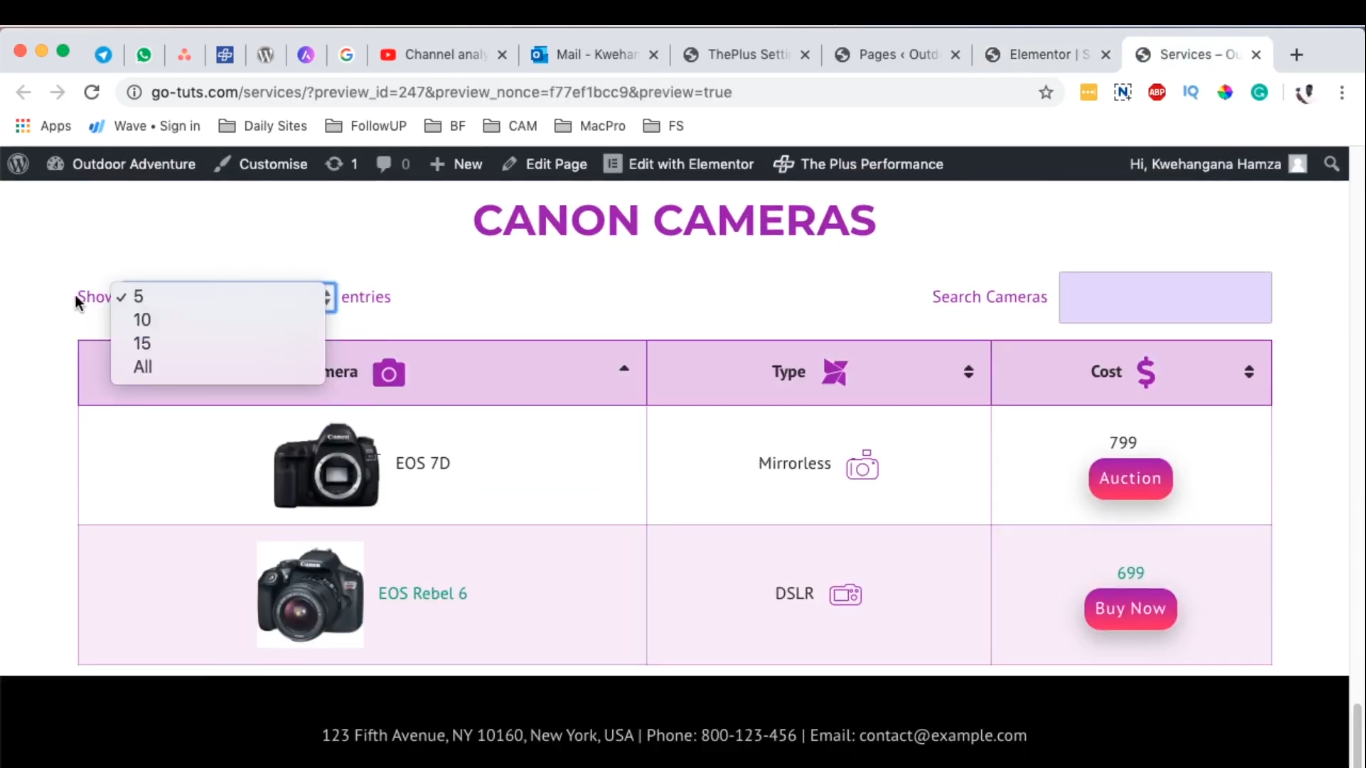Image resolution: width=1366 pixels, height=768 pixels.
Task: Open the pinned Google tab
Action: (346, 55)
